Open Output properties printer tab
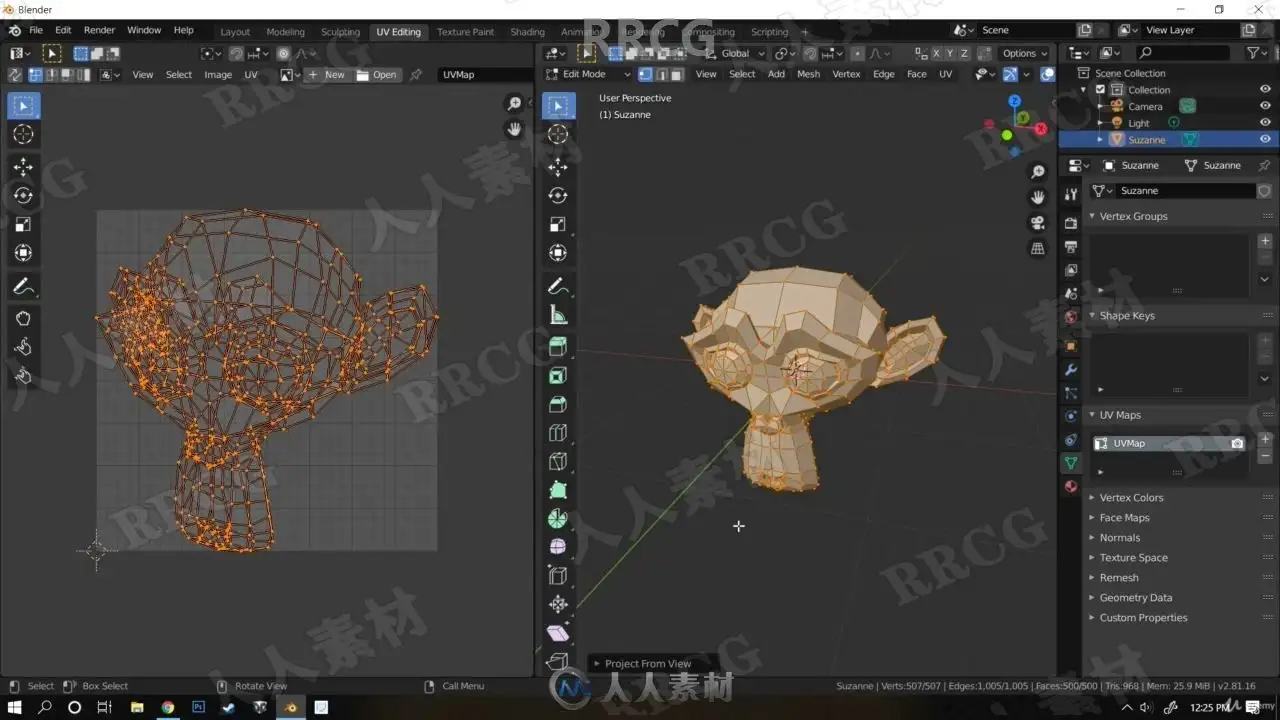Screen dimensions: 1280x720 [x=1071, y=246]
